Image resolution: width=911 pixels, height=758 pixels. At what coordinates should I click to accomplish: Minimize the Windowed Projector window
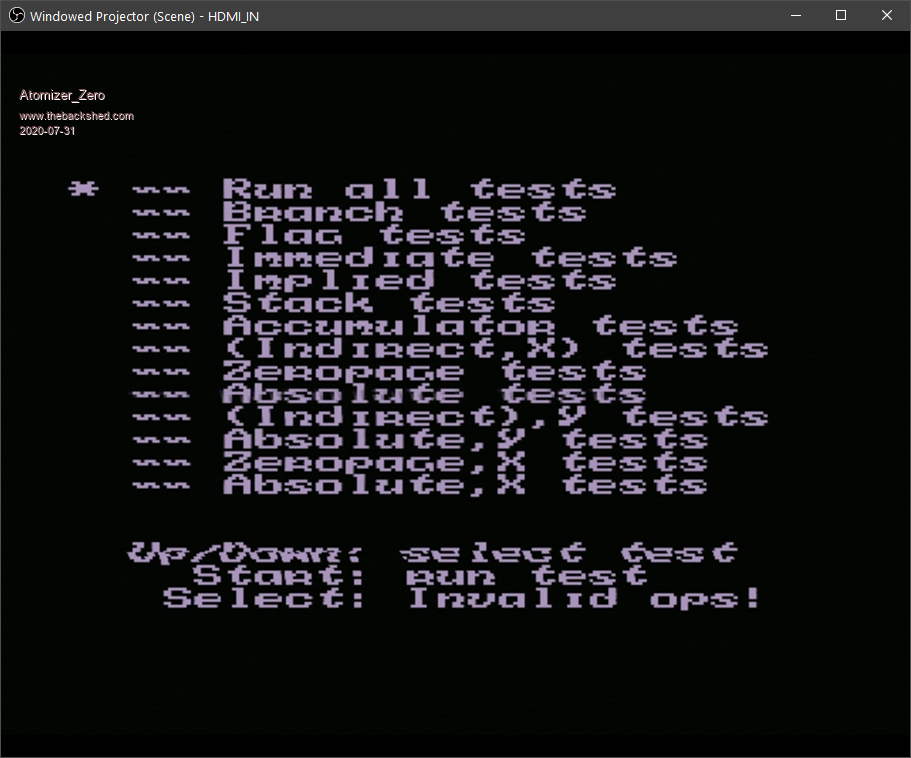pos(796,15)
